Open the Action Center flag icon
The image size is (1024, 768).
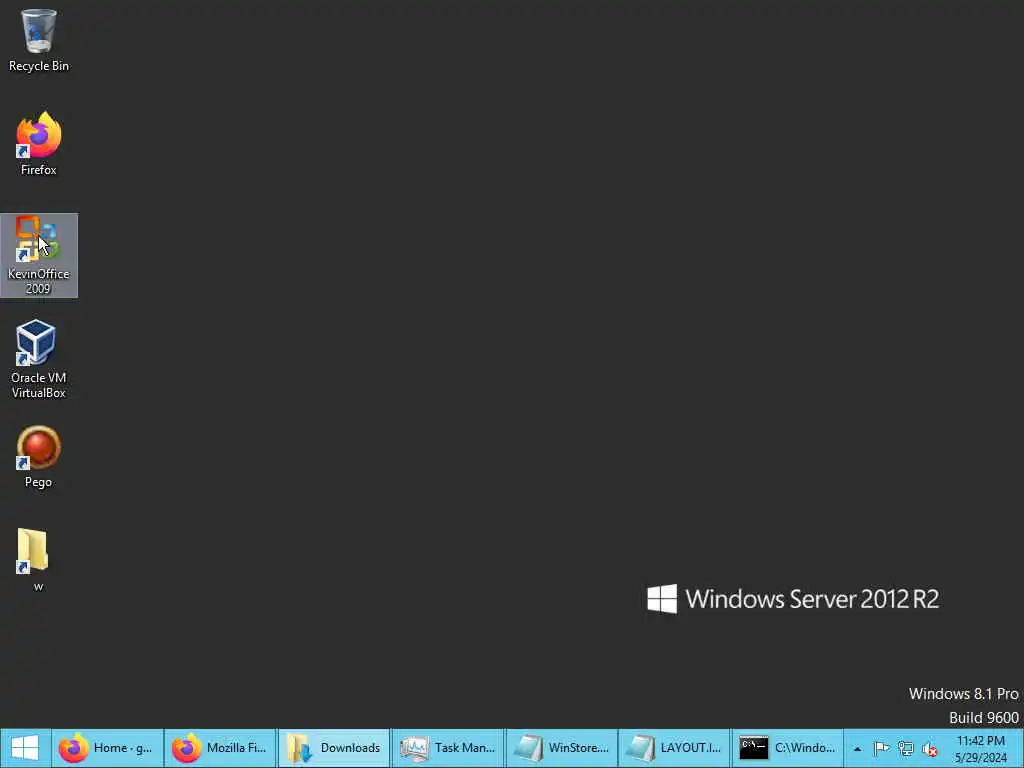pos(881,748)
